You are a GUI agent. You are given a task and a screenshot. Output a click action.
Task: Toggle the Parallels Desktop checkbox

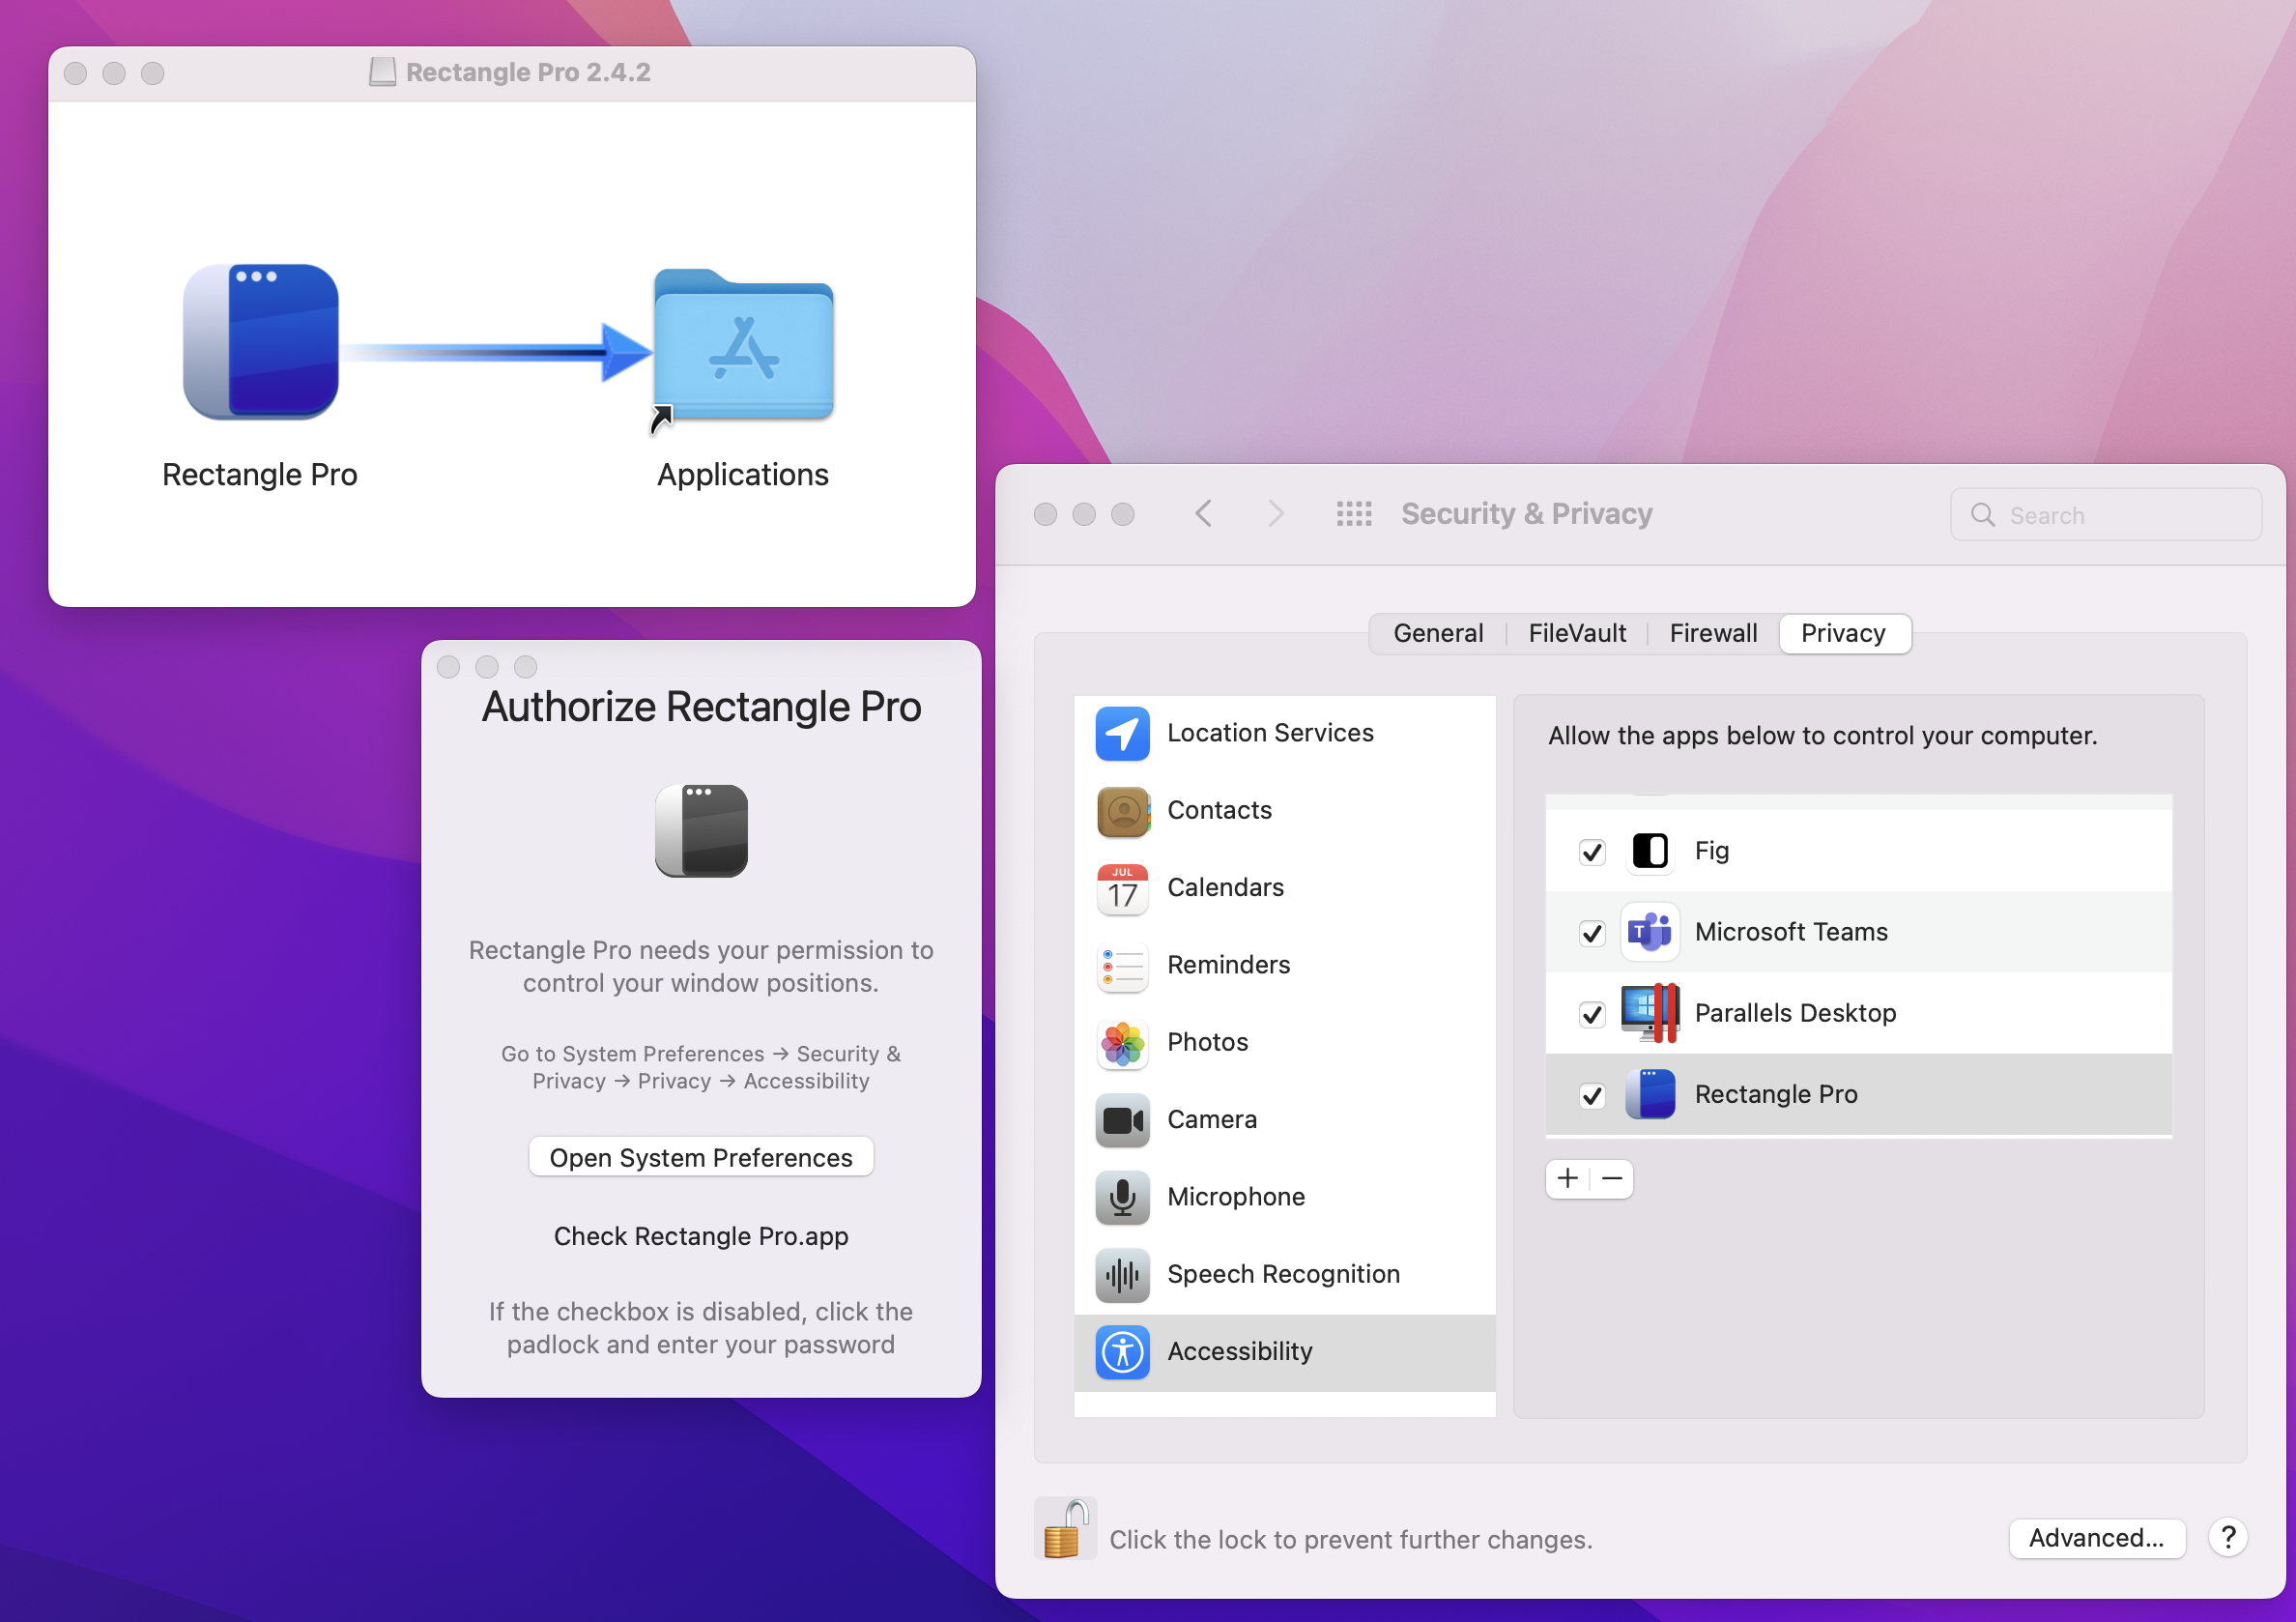(1592, 1014)
